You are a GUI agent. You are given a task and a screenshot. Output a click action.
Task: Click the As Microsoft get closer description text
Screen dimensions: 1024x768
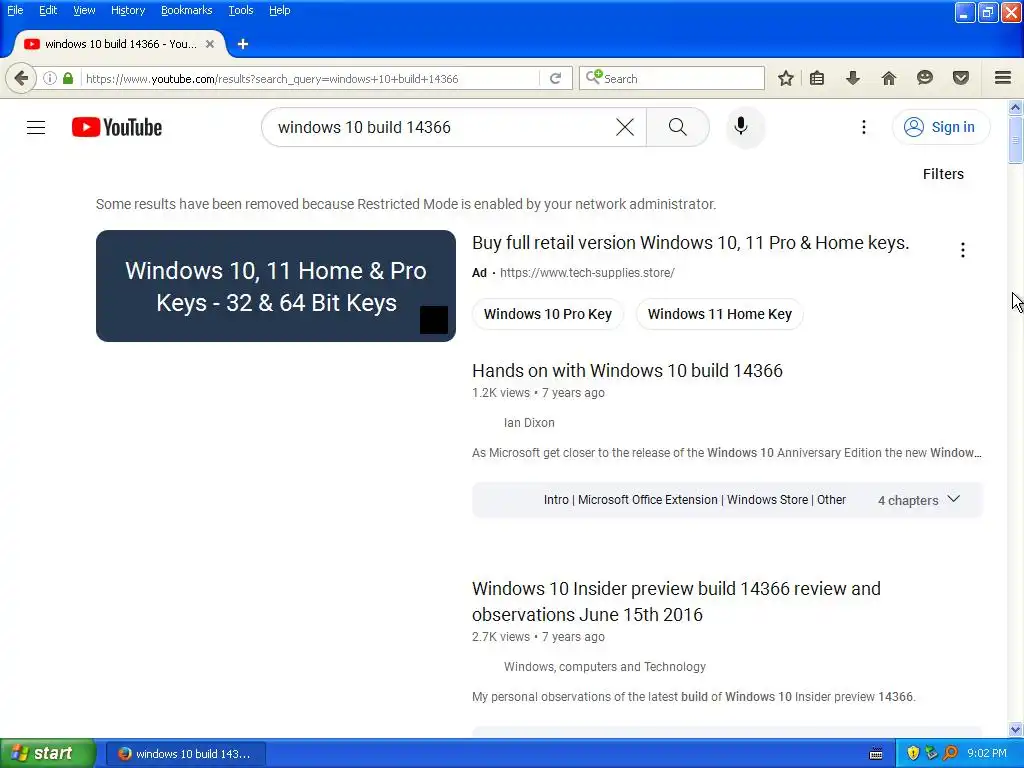point(726,453)
